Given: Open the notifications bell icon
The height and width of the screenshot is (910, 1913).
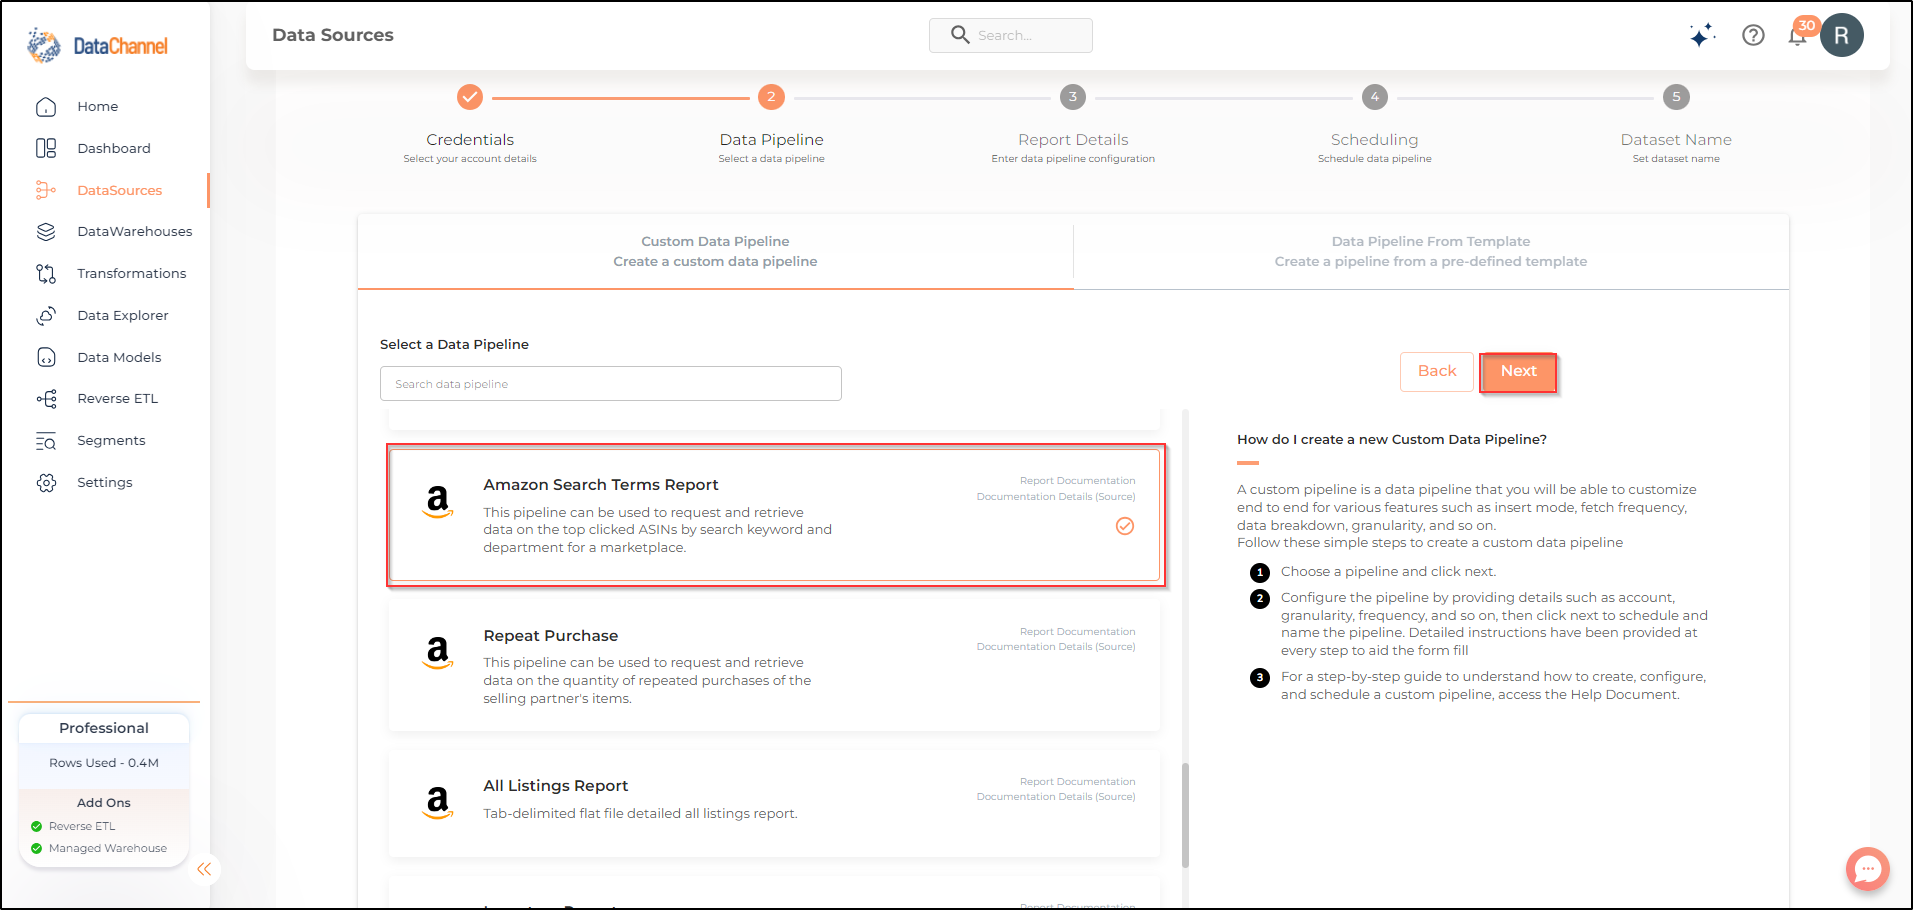Looking at the screenshot, I should click(1798, 36).
